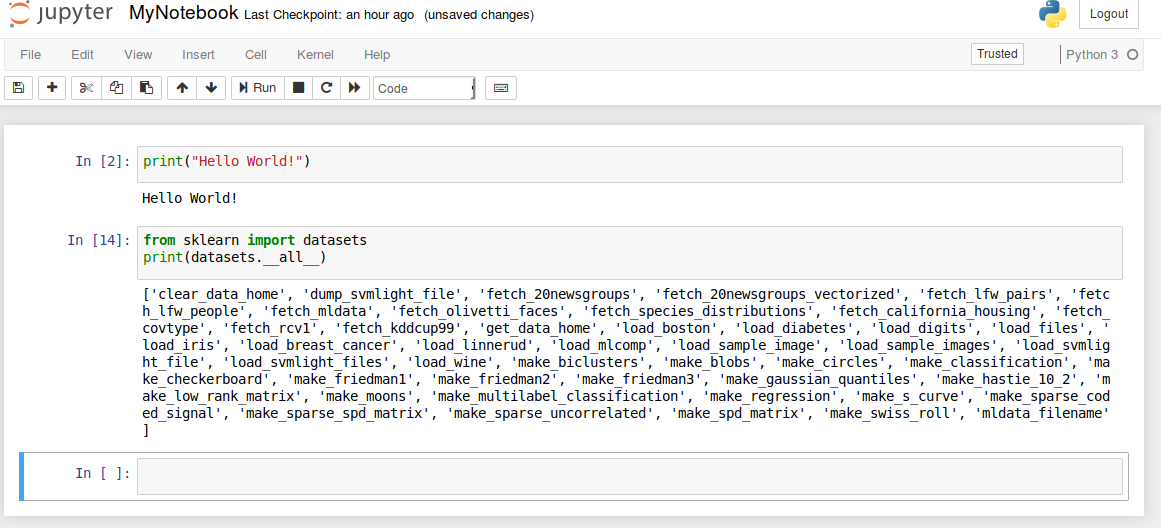This screenshot has width=1161, height=528.
Task: Open the cell type Code dropdown
Action: [424, 88]
